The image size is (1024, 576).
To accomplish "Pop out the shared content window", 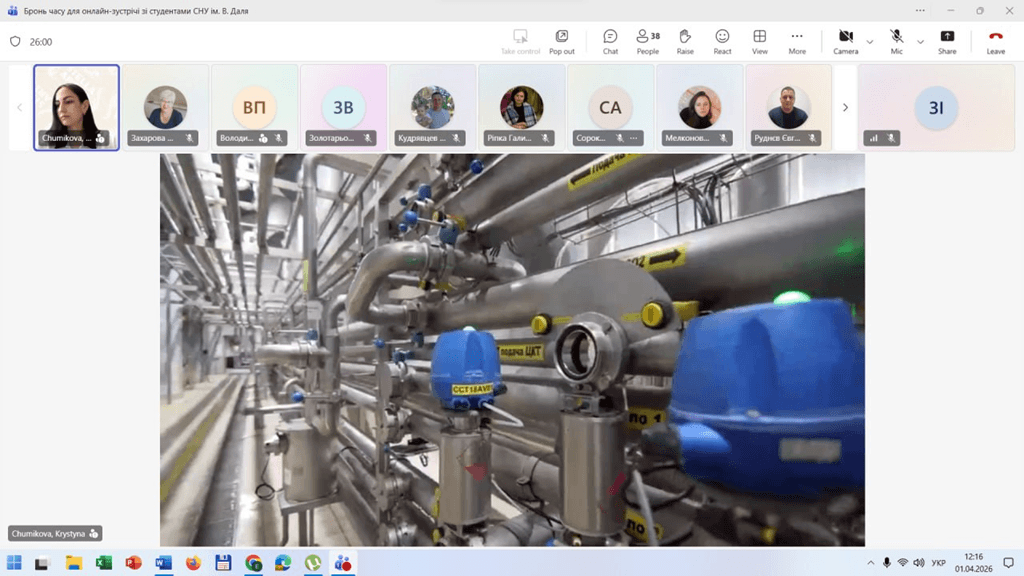I will point(562,41).
